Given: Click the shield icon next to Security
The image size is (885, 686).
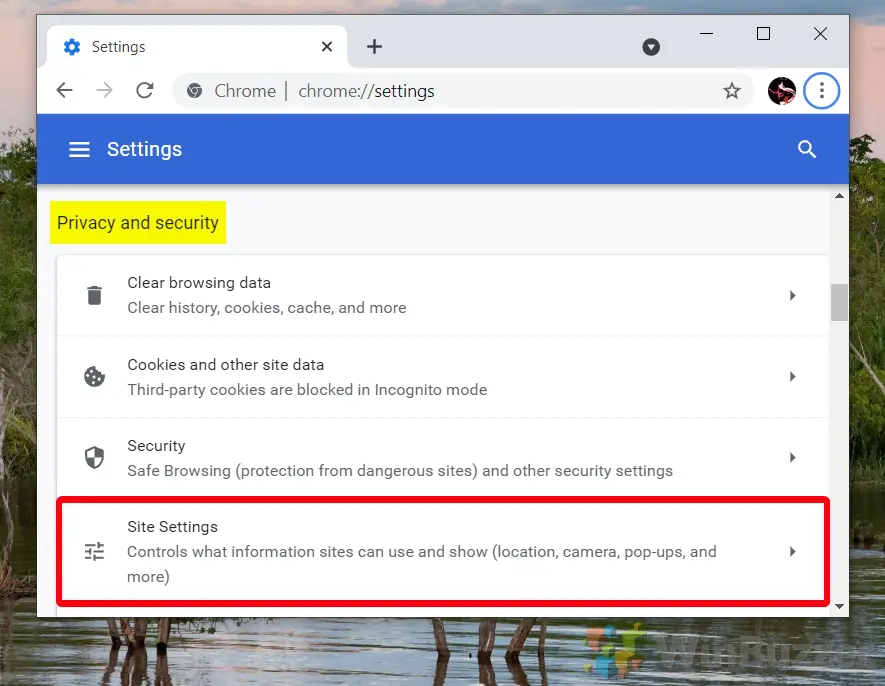Looking at the screenshot, I should (94, 458).
